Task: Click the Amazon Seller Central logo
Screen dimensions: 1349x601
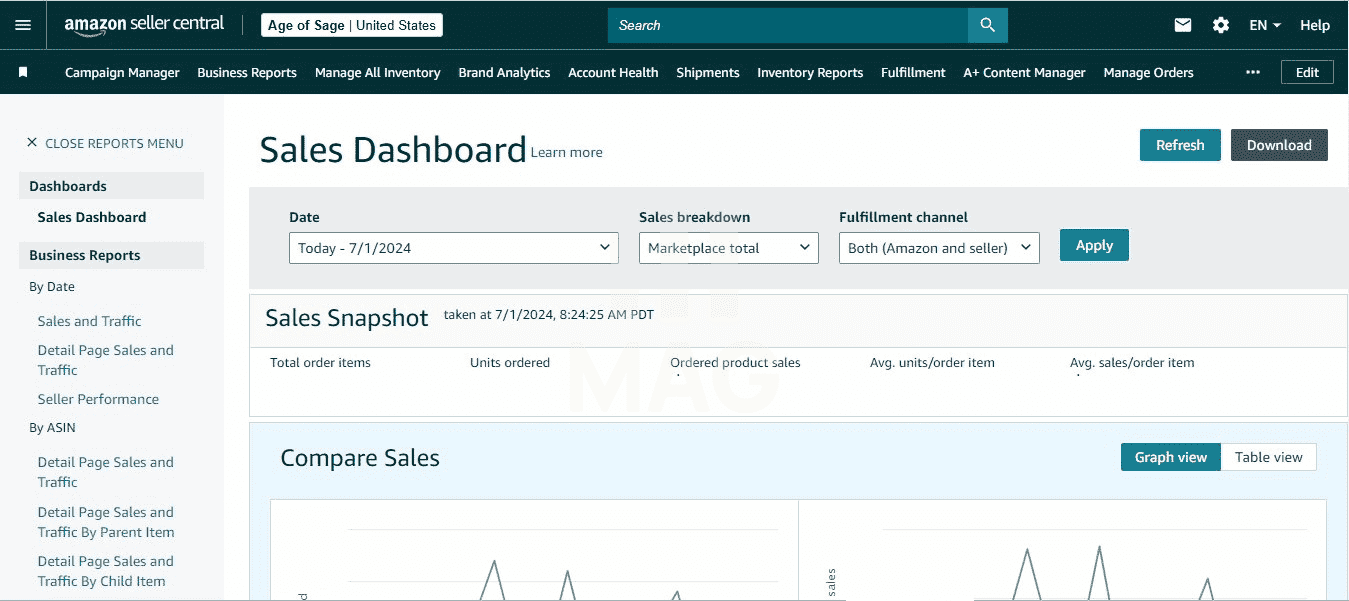Action: (145, 25)
